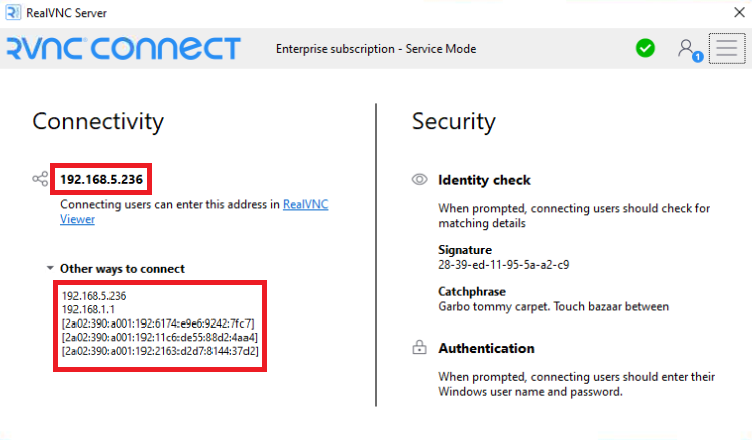
Task: Close the RealVNC Server window
Action: click(740, 12)
